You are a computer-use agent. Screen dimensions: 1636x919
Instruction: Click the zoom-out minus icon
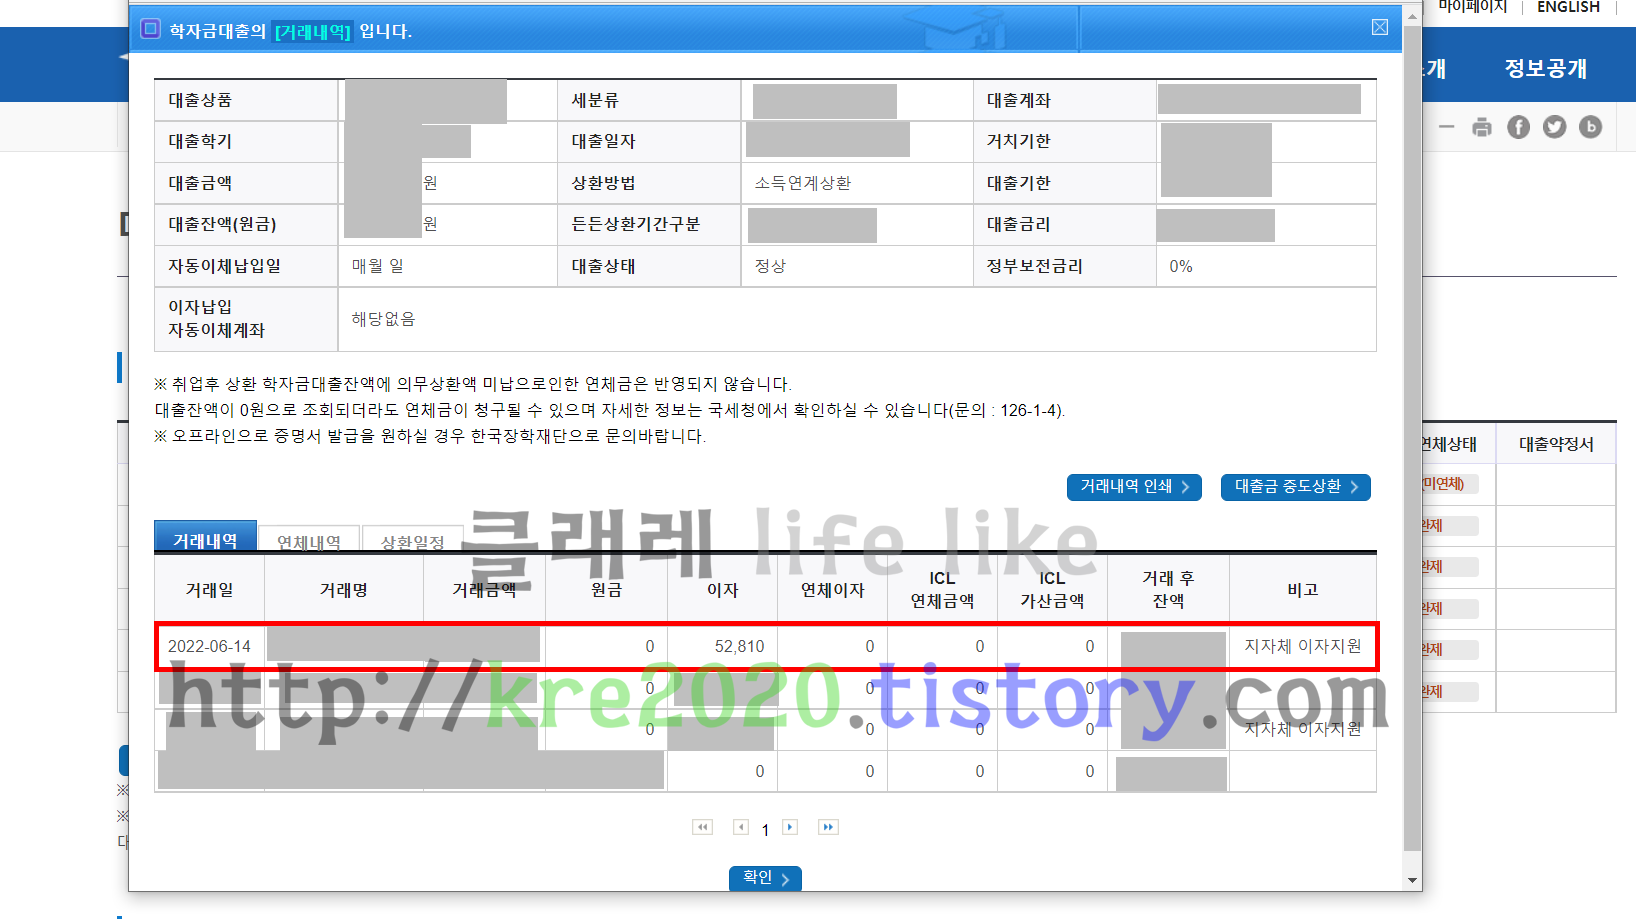coord(1446,127)
